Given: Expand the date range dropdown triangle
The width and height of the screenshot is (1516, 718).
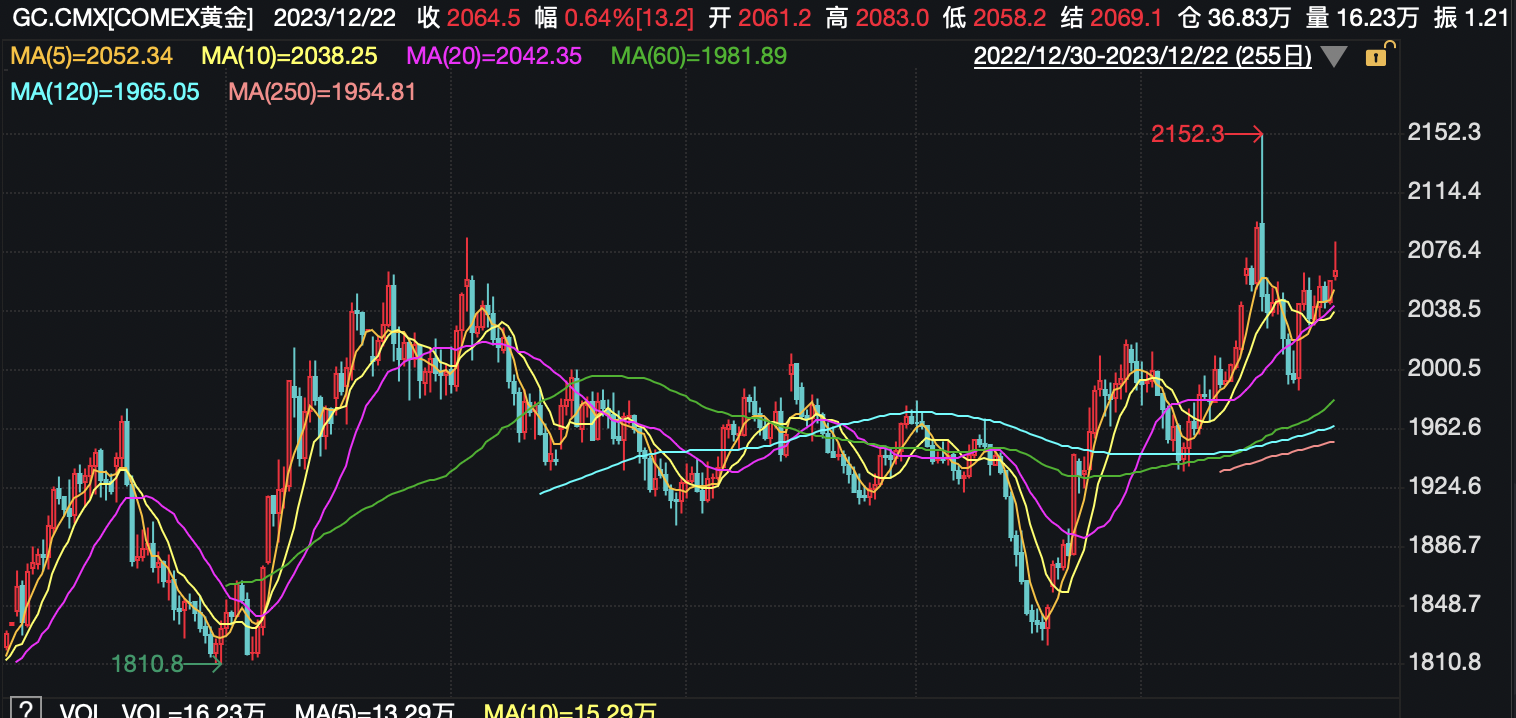Looking at the screenshot, I should pyautogui.click(x=1334, y=57).
